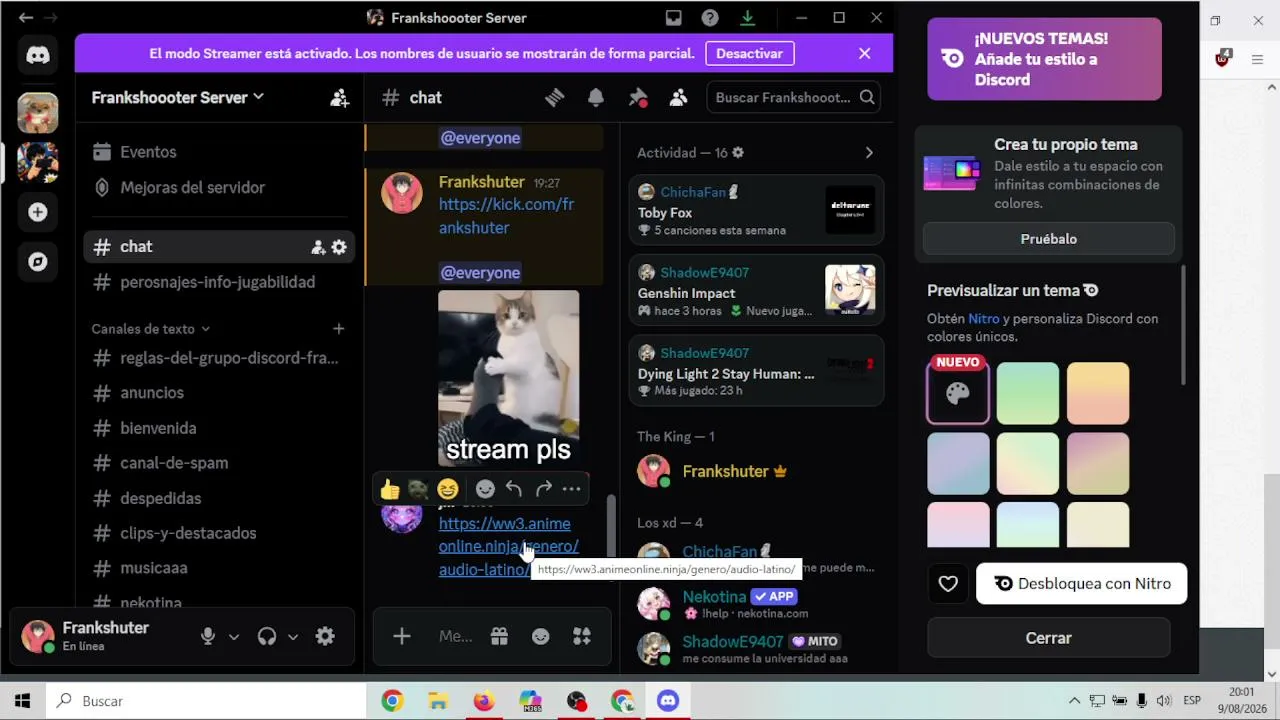Favorite theme with heart button
Viewport: 1280px width, 720px height.
948,584
